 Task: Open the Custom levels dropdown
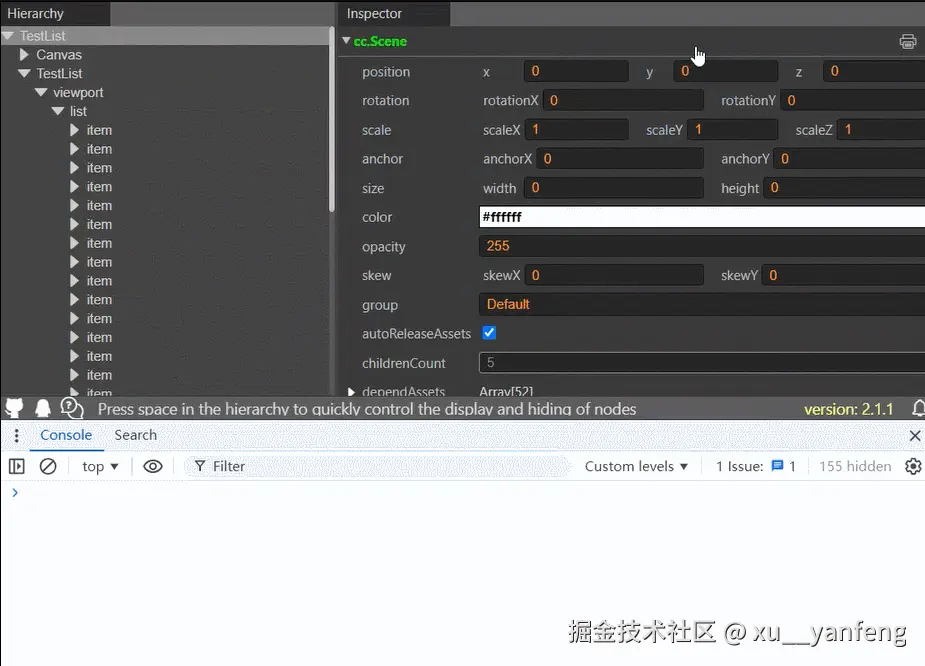click(x=636, y=466)
